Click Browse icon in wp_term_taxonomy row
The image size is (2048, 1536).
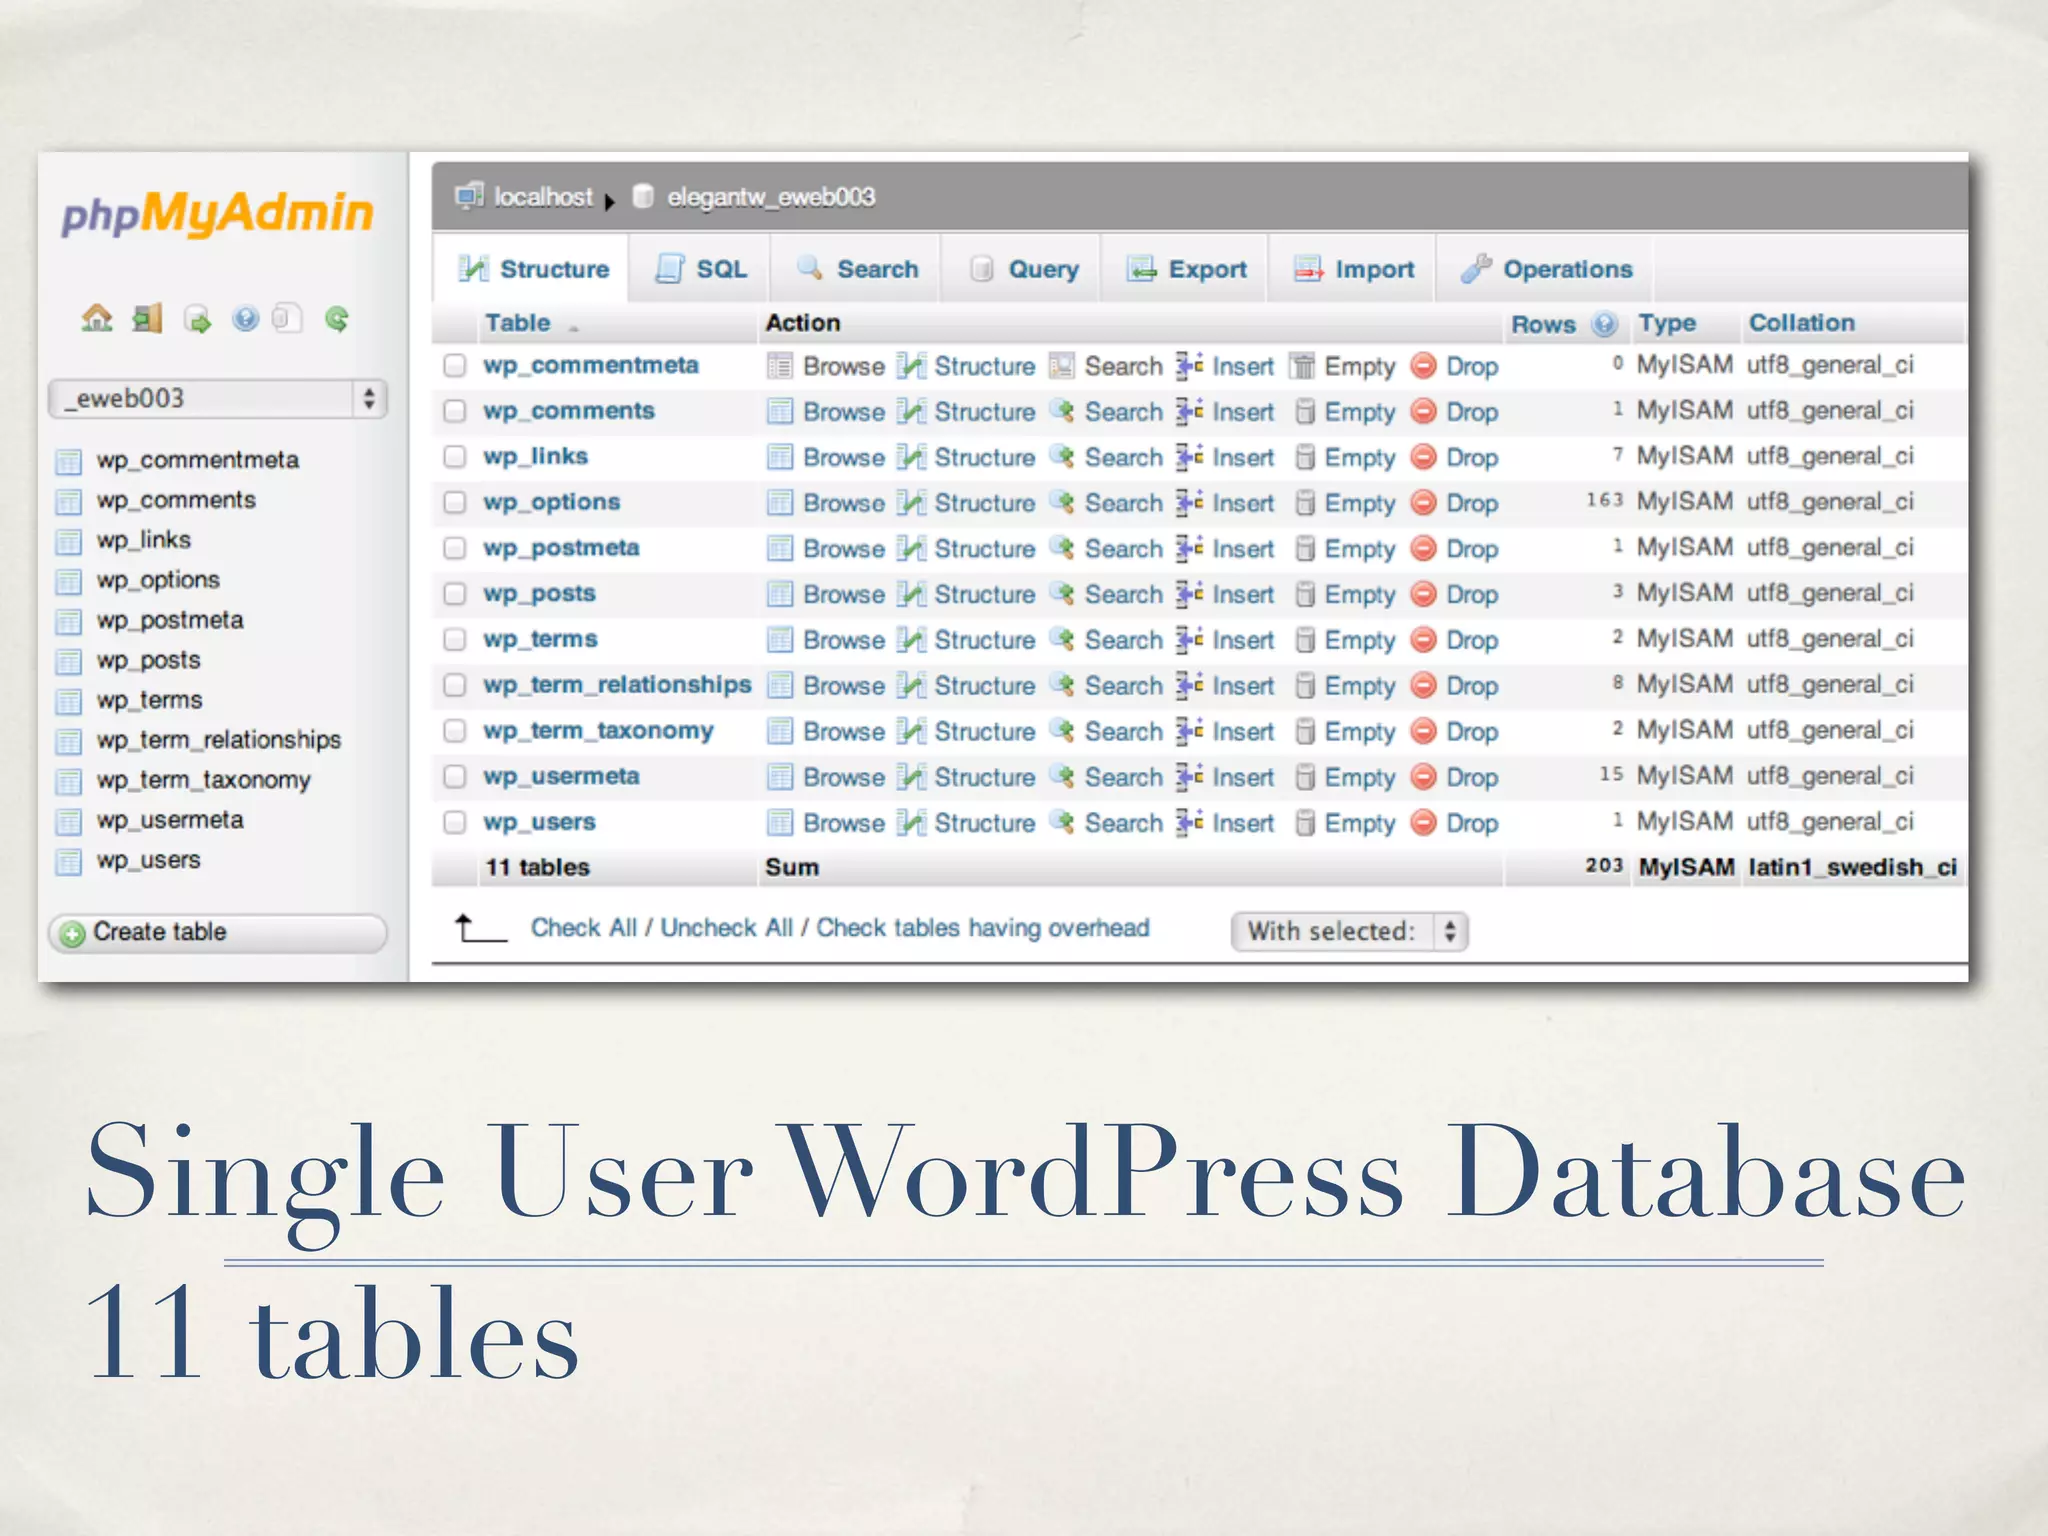click(x=780, y=731)
